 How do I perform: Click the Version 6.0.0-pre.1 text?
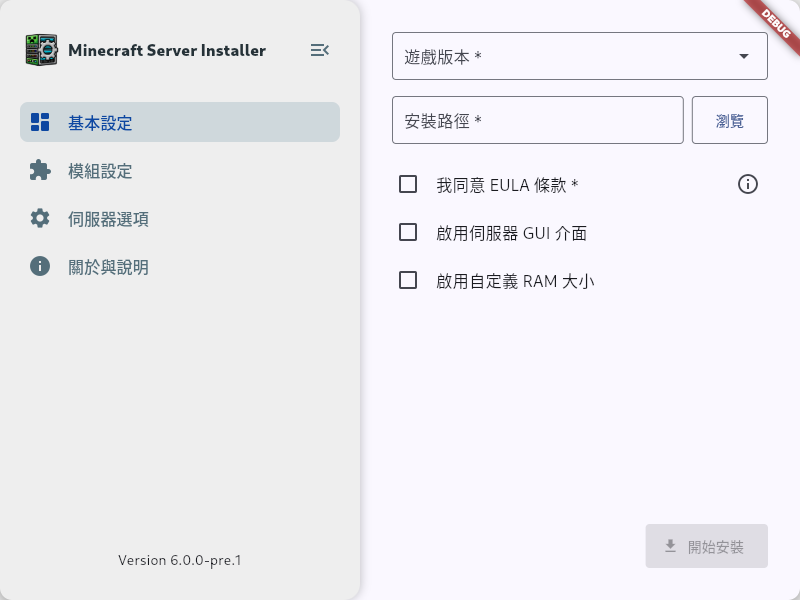(180, 560)
